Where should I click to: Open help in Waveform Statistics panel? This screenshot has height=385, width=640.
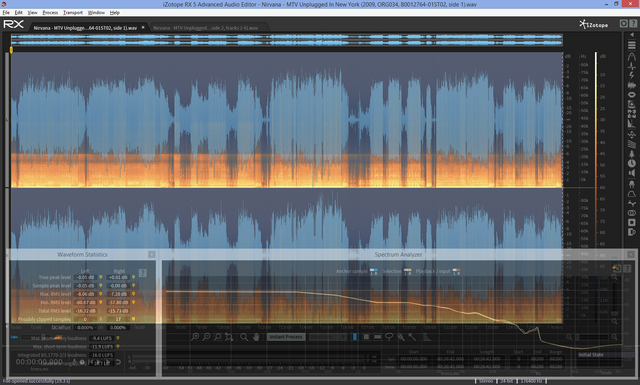[x=142, y=273]
